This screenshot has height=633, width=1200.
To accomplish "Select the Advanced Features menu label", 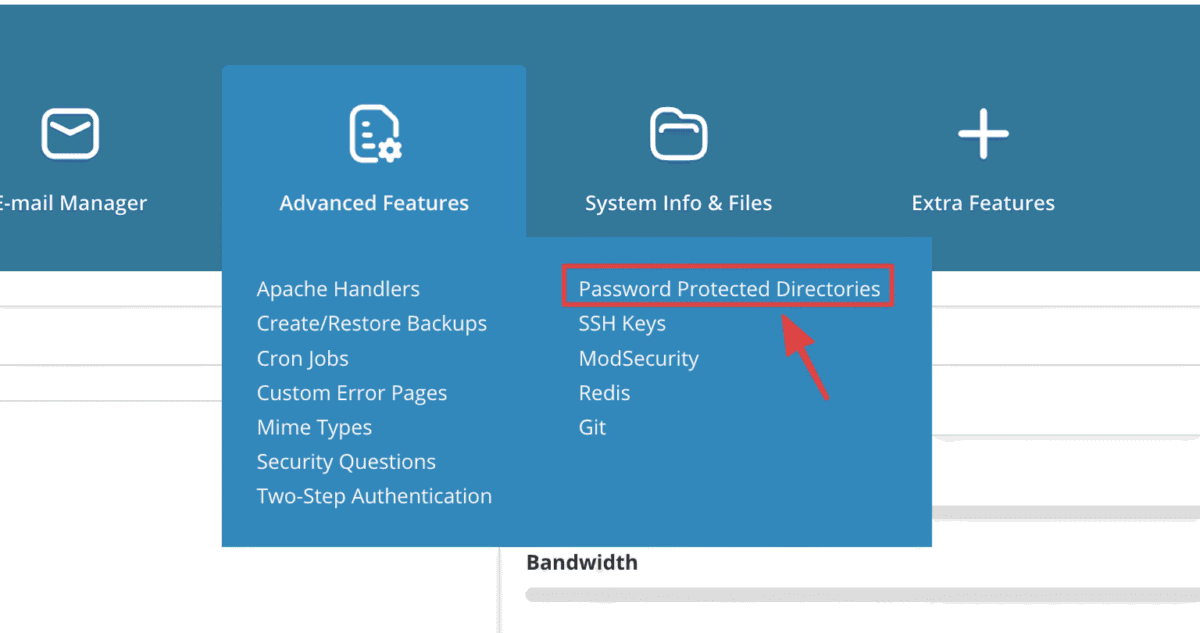I will click(x=374, y=203).
